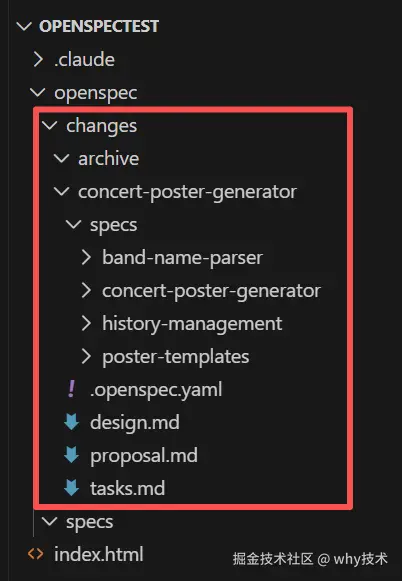Collapse the OPENSPECTEST root section
Viewport: 402px width, 581px height.
(24, 26)
